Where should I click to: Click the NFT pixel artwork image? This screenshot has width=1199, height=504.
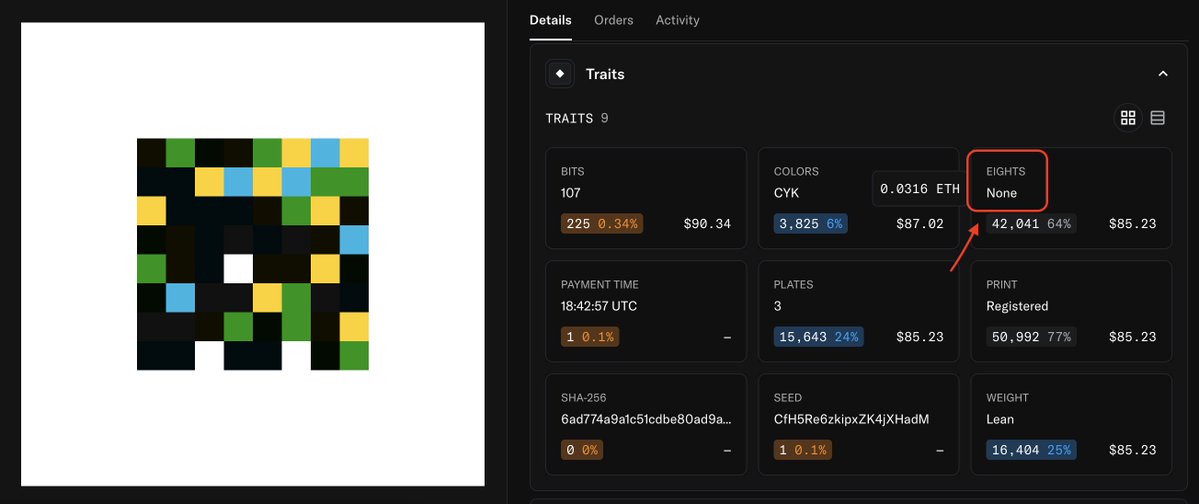(x=253, y=254)
